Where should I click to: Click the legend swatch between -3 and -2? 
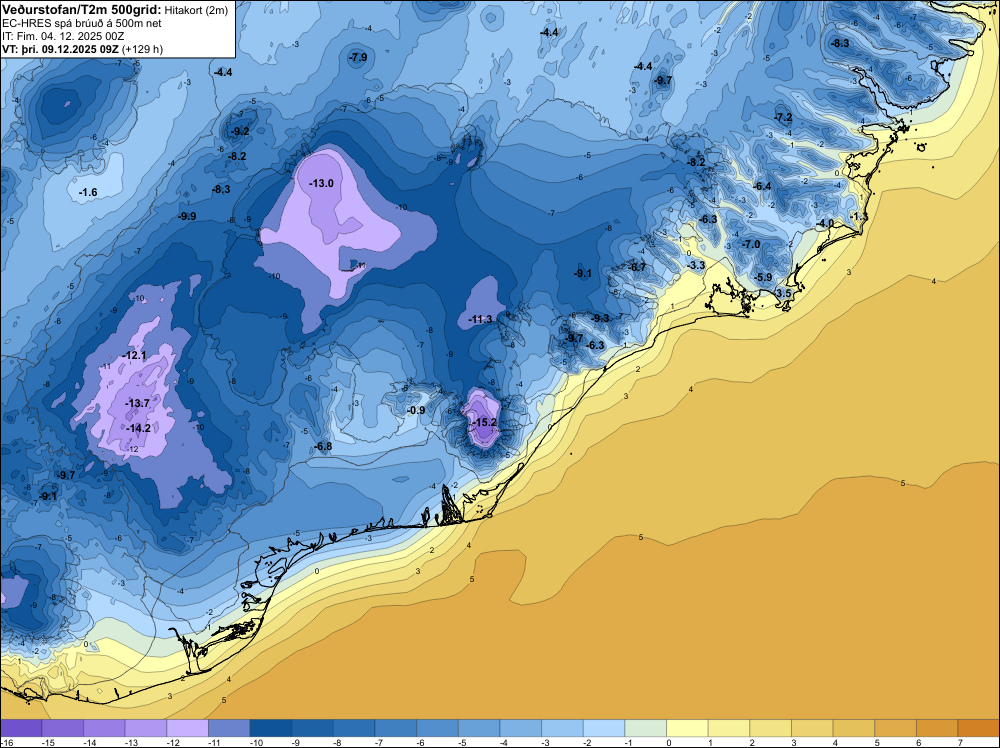(x=562, y=728)
